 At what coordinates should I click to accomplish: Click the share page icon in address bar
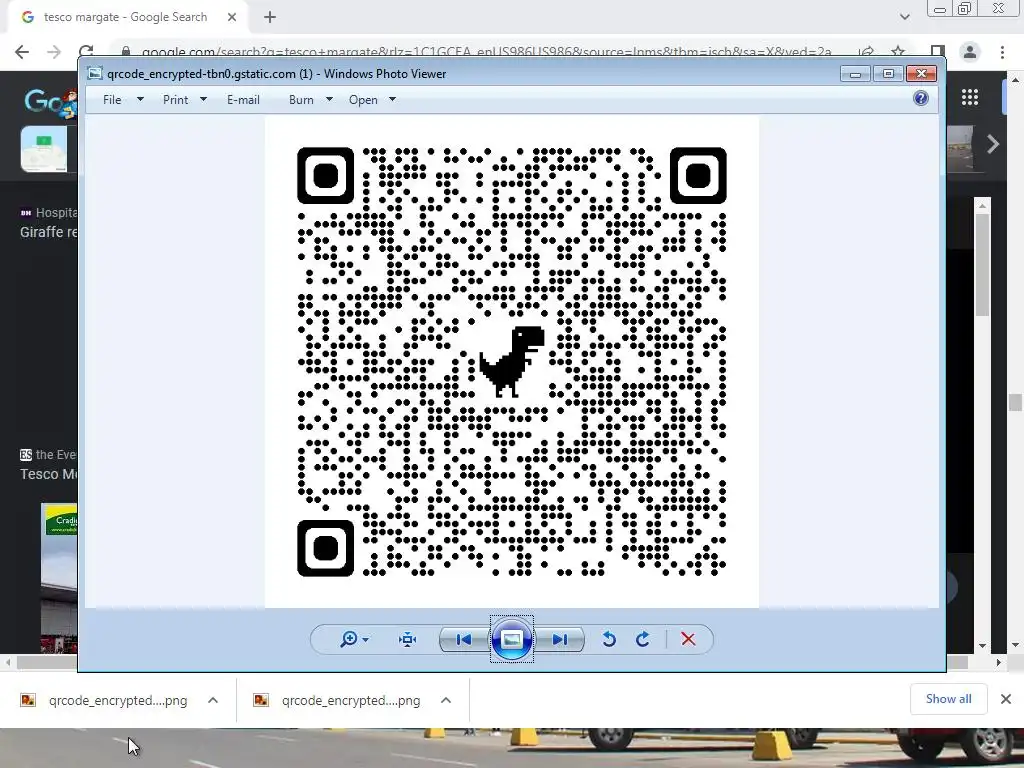[866, 52]
